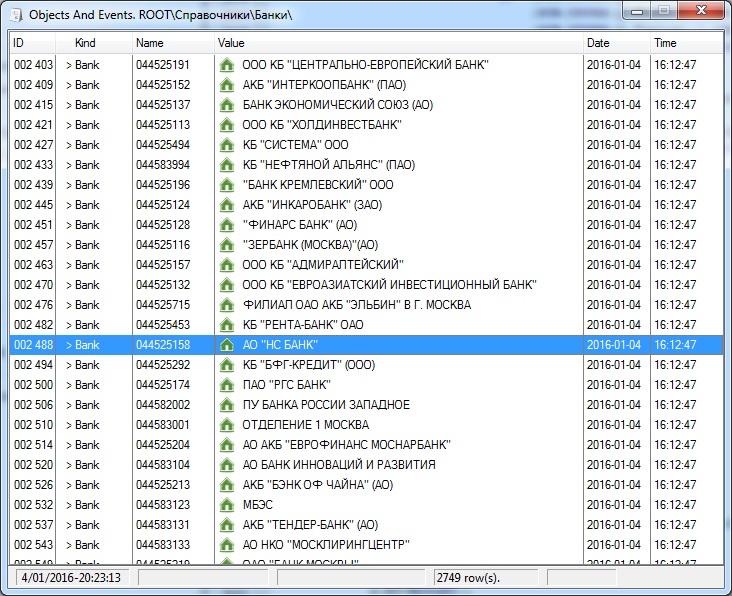732x596 pixels.
Task: Click the icon beside КБ "СИСТЕМА" ООО
Action: pos(226,145)
